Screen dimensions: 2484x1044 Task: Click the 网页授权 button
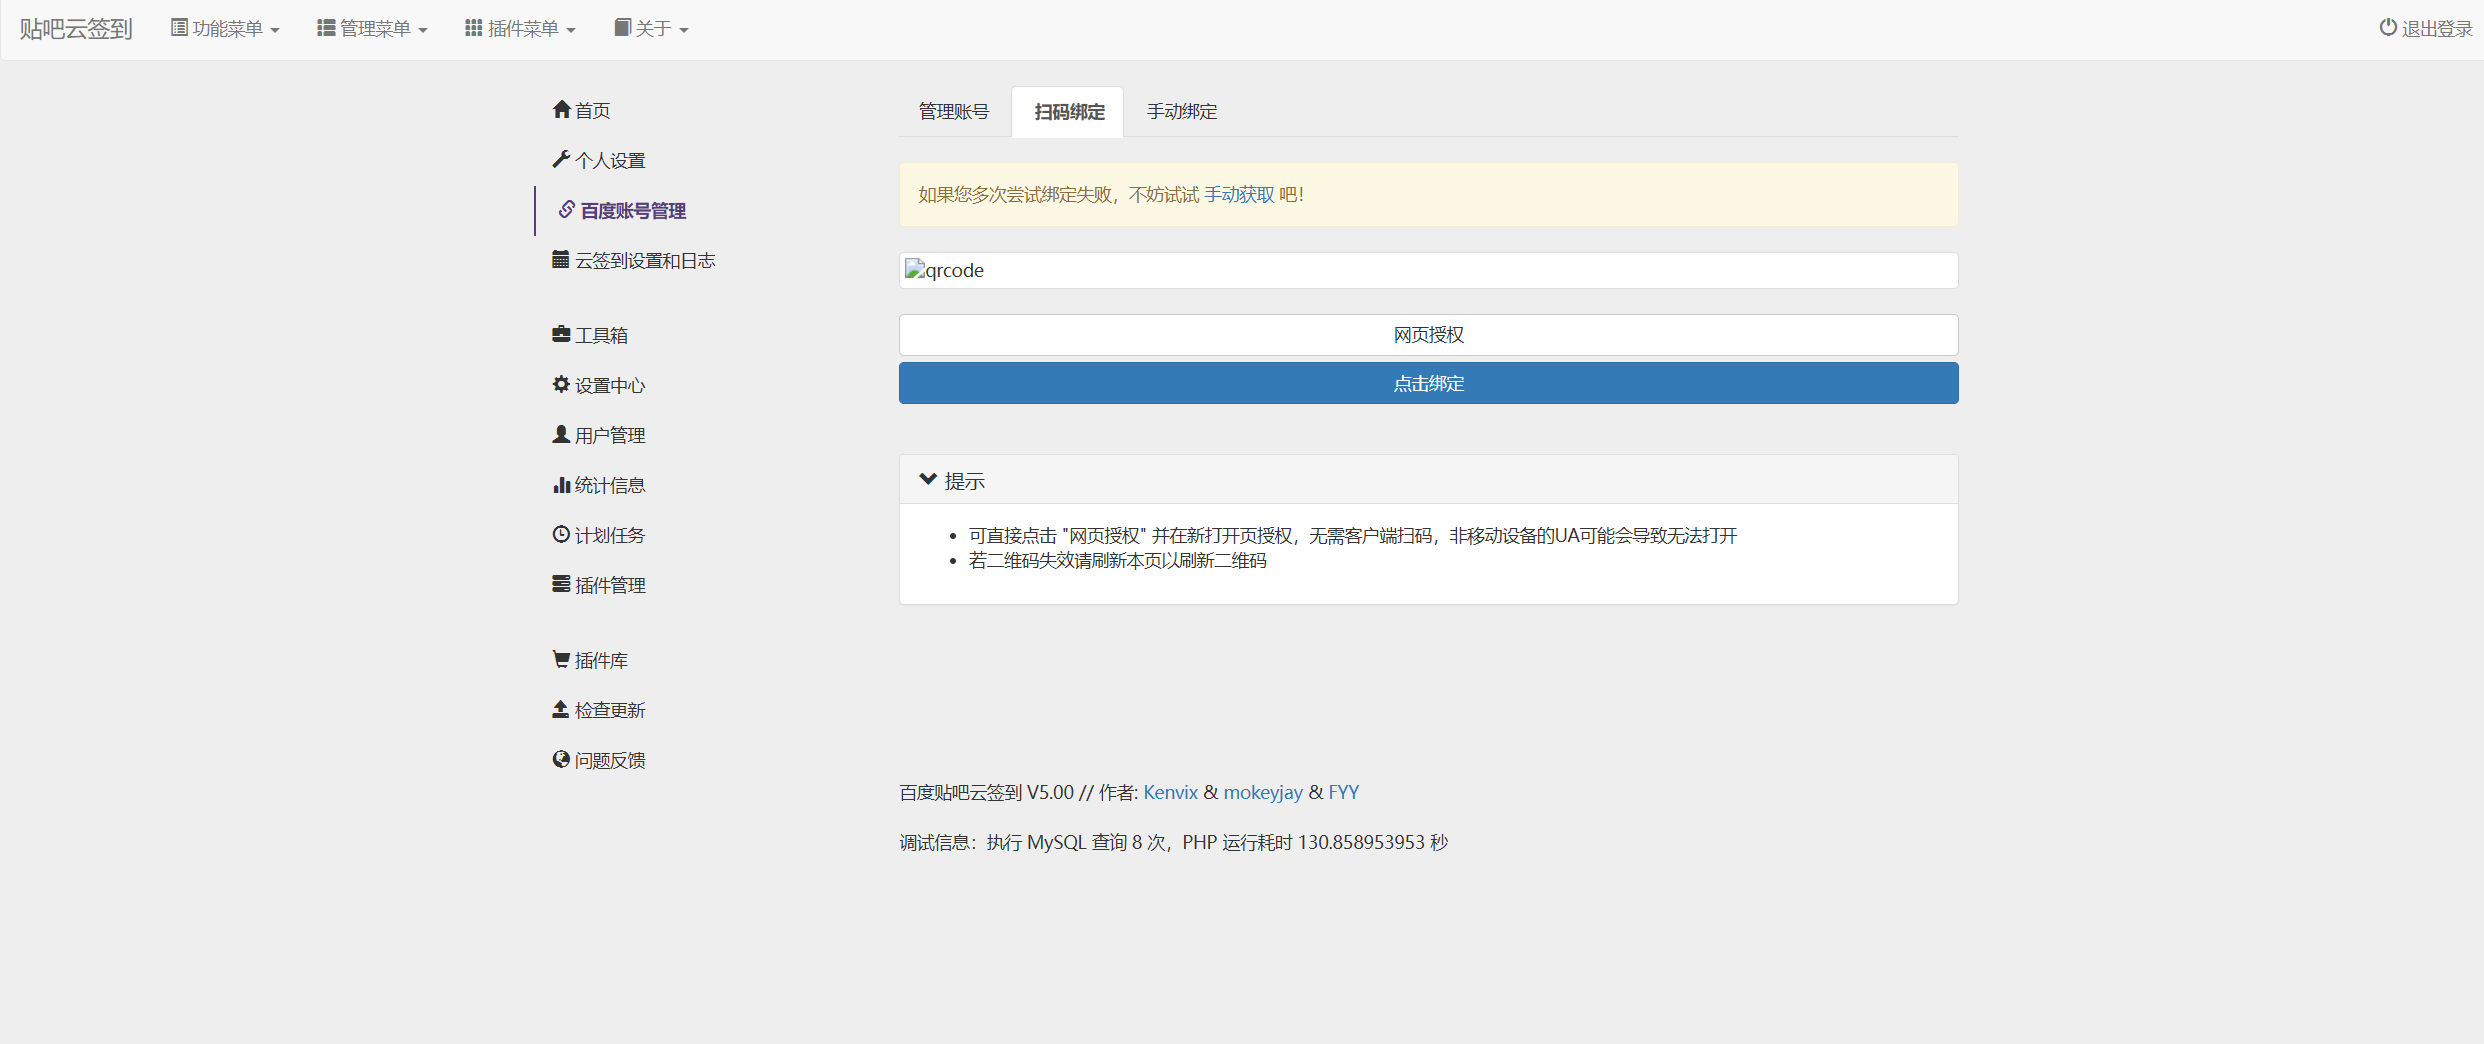pyautogui.click(x=1428, y=334)
